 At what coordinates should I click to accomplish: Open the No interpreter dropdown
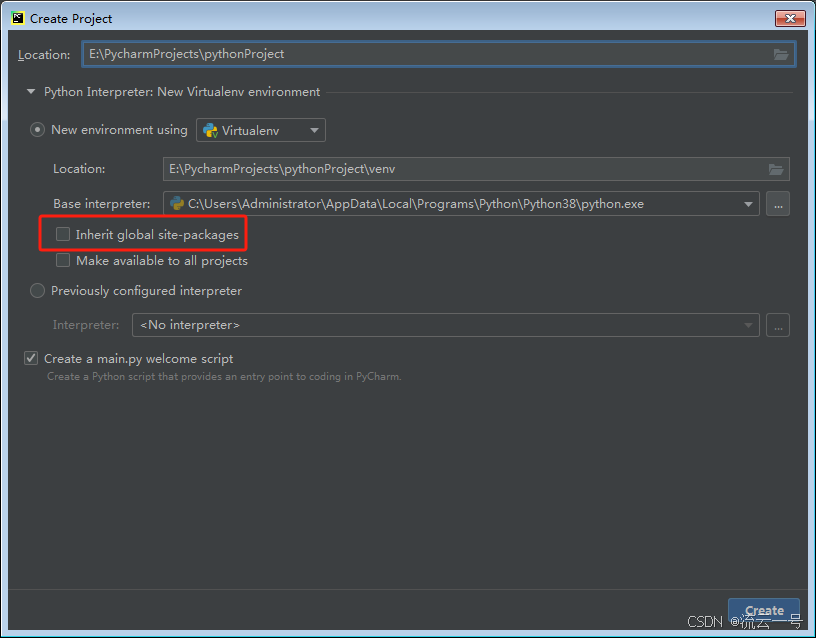(445, 325)
